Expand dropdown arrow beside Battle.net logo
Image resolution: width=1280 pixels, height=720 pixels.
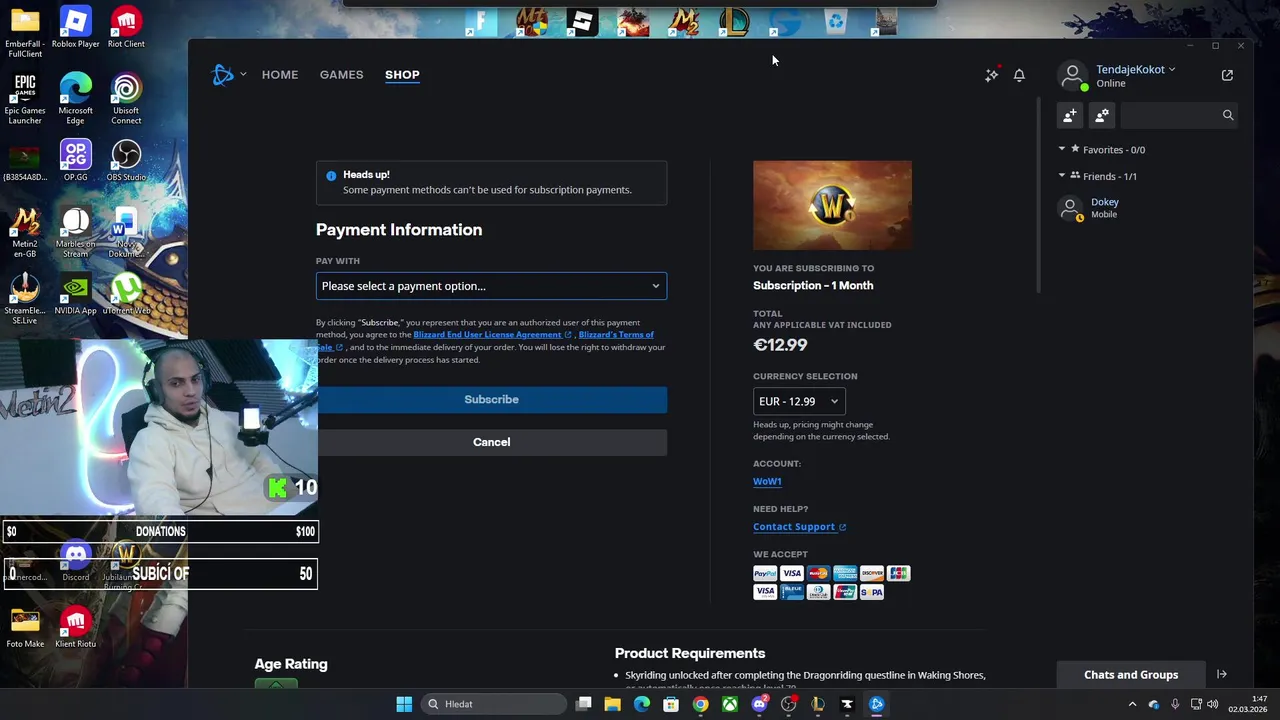[x=243, y=75]
